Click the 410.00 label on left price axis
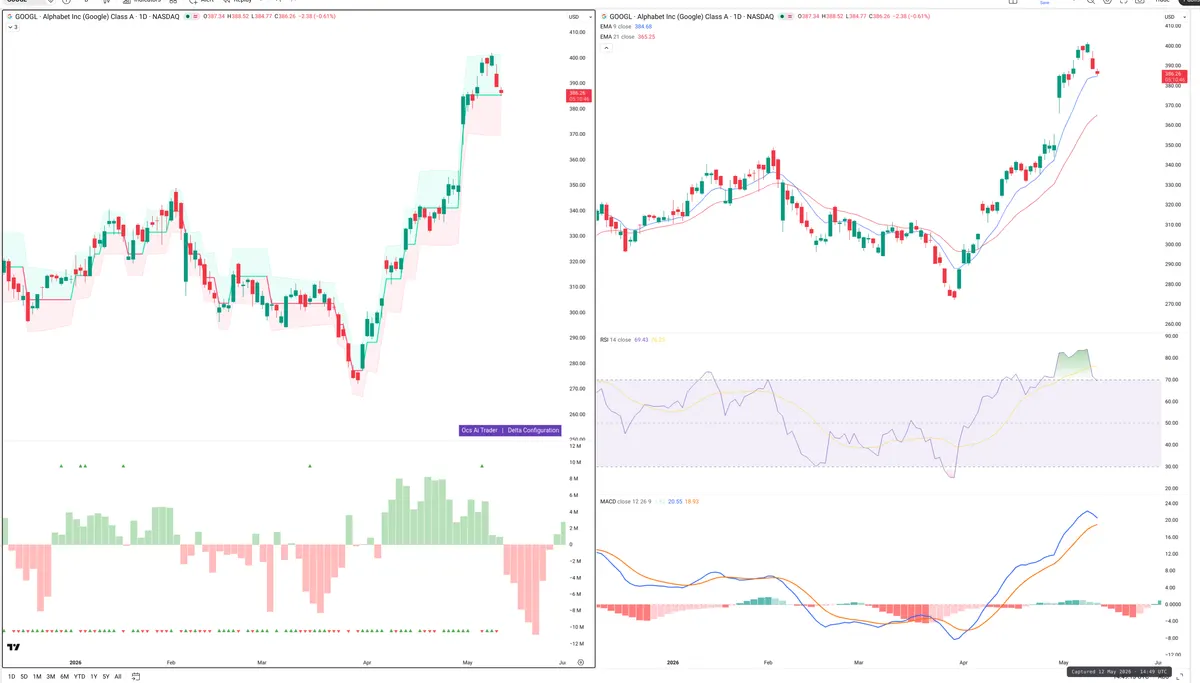 [x=576, y=33]
